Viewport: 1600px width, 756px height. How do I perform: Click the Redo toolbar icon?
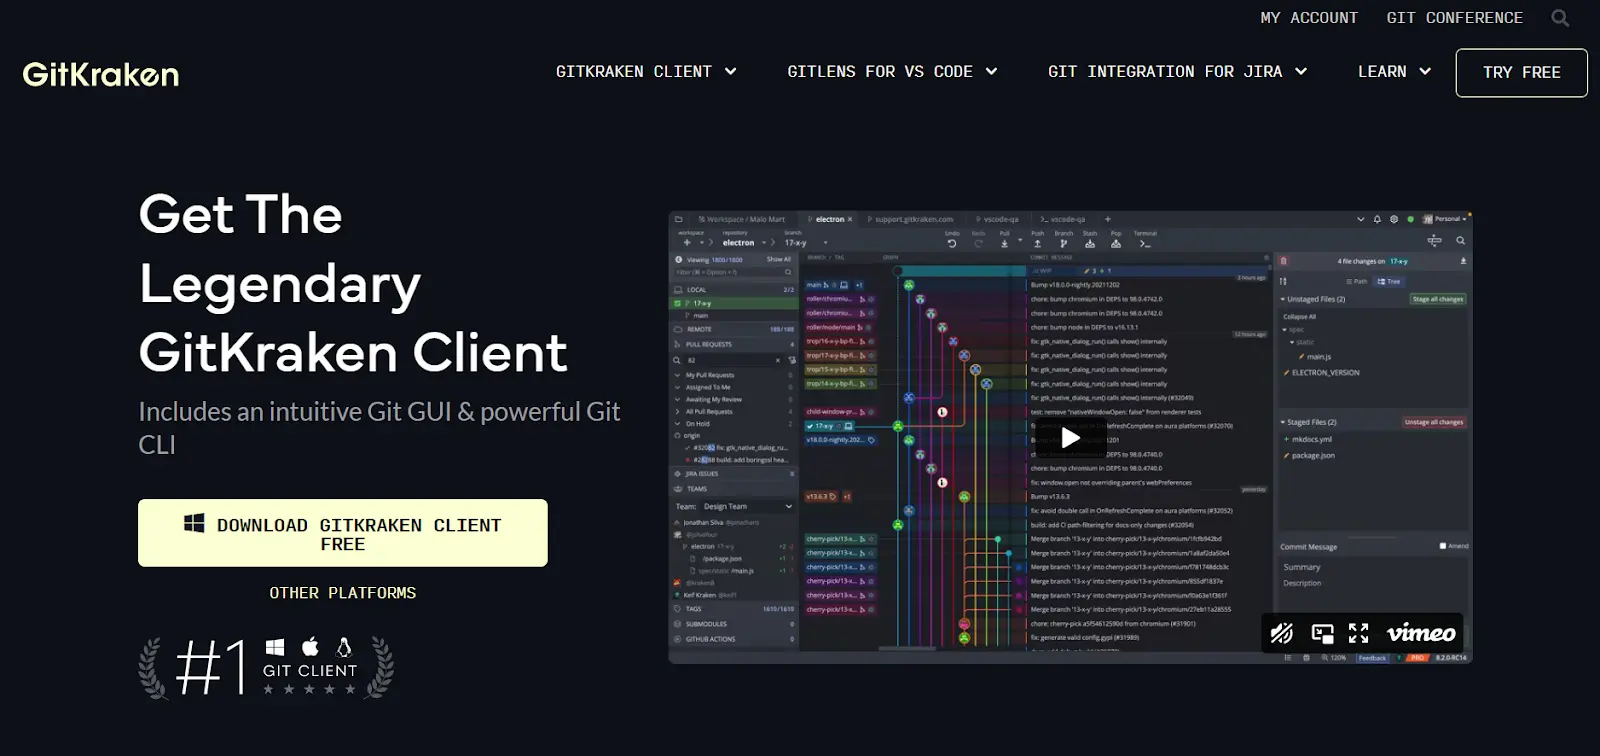978,243
